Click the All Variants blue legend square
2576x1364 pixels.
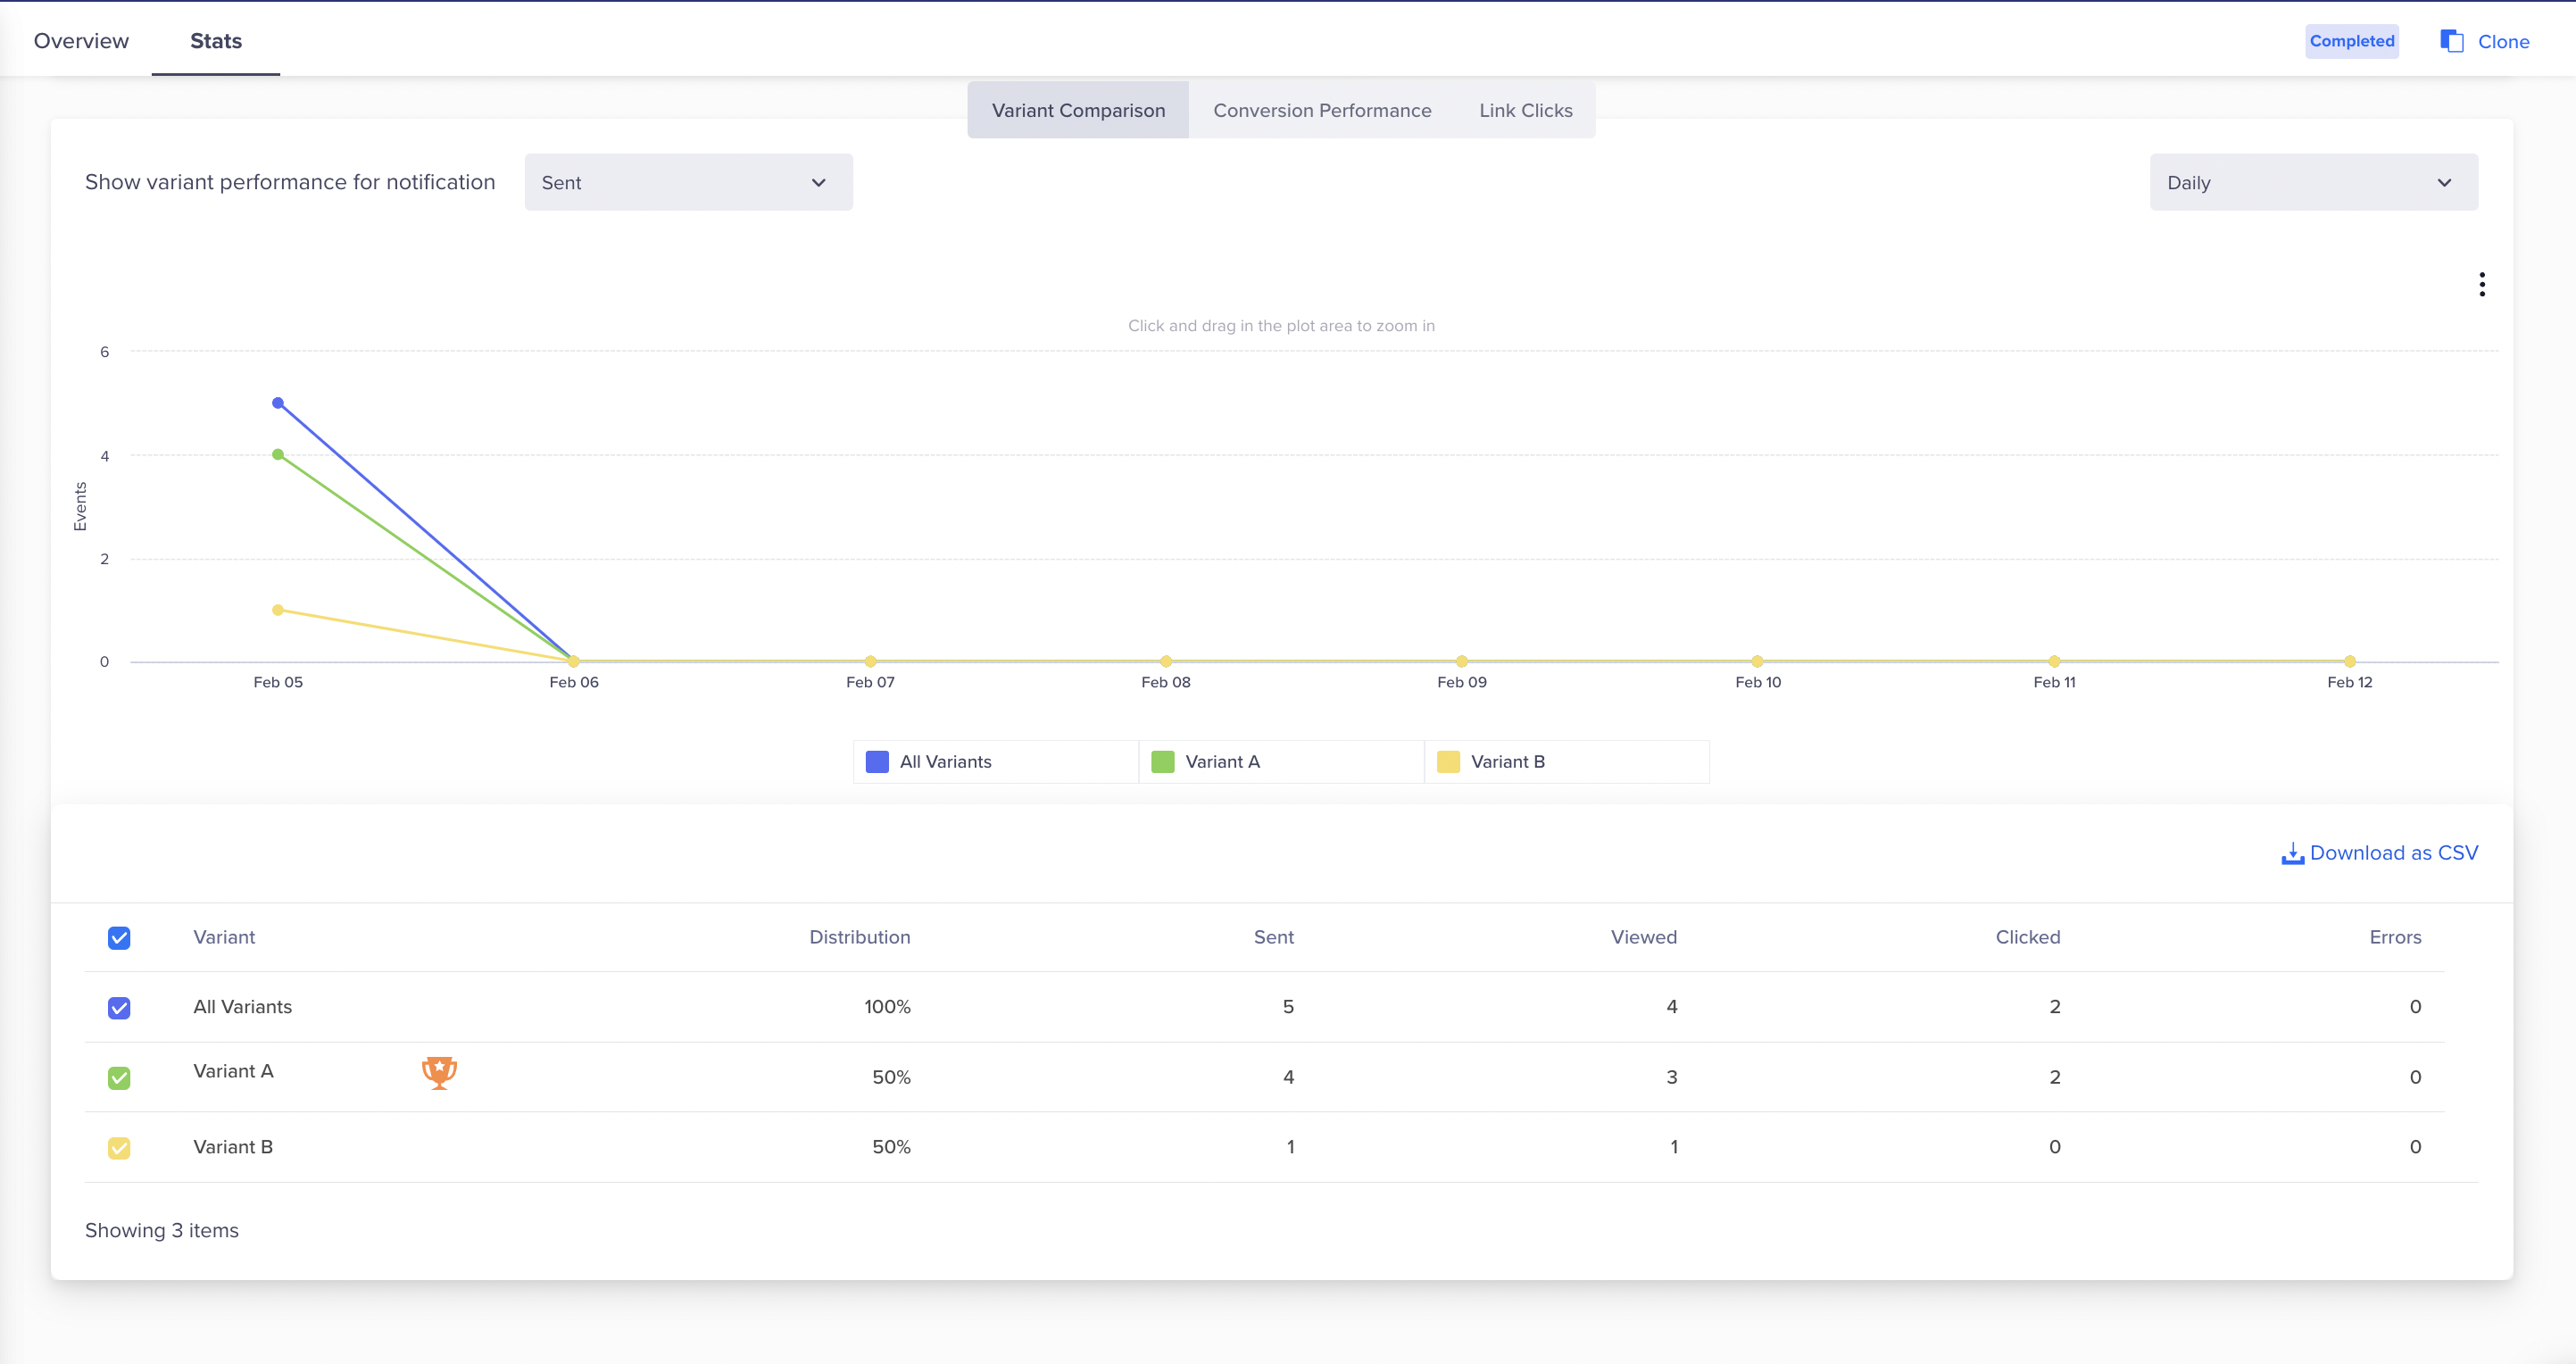(877, 762)
